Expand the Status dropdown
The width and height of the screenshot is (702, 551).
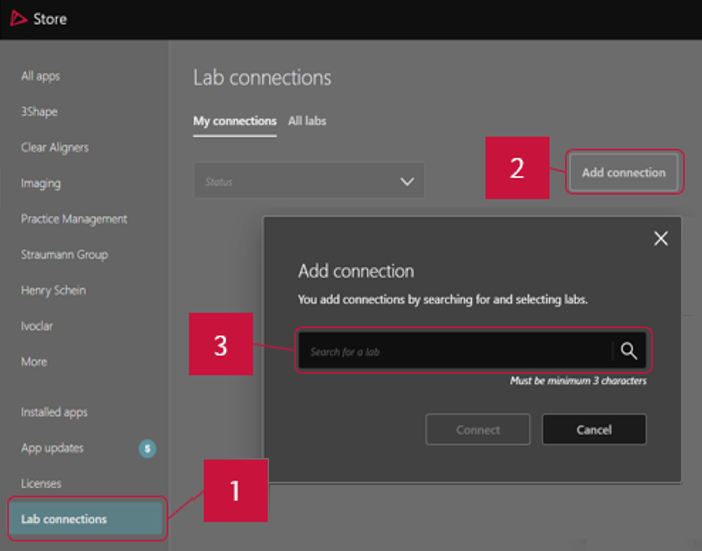(x=308, y=181)
